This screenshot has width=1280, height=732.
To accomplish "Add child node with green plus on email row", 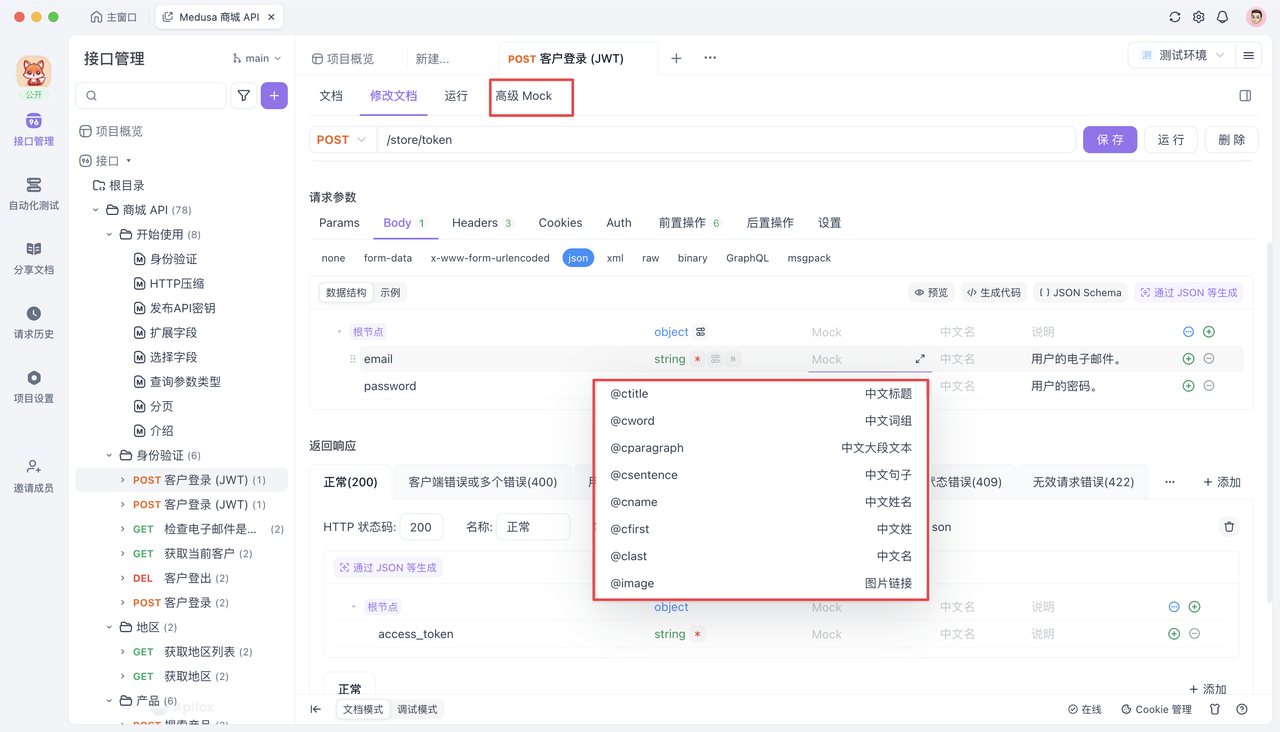I will pos(1188,359).
